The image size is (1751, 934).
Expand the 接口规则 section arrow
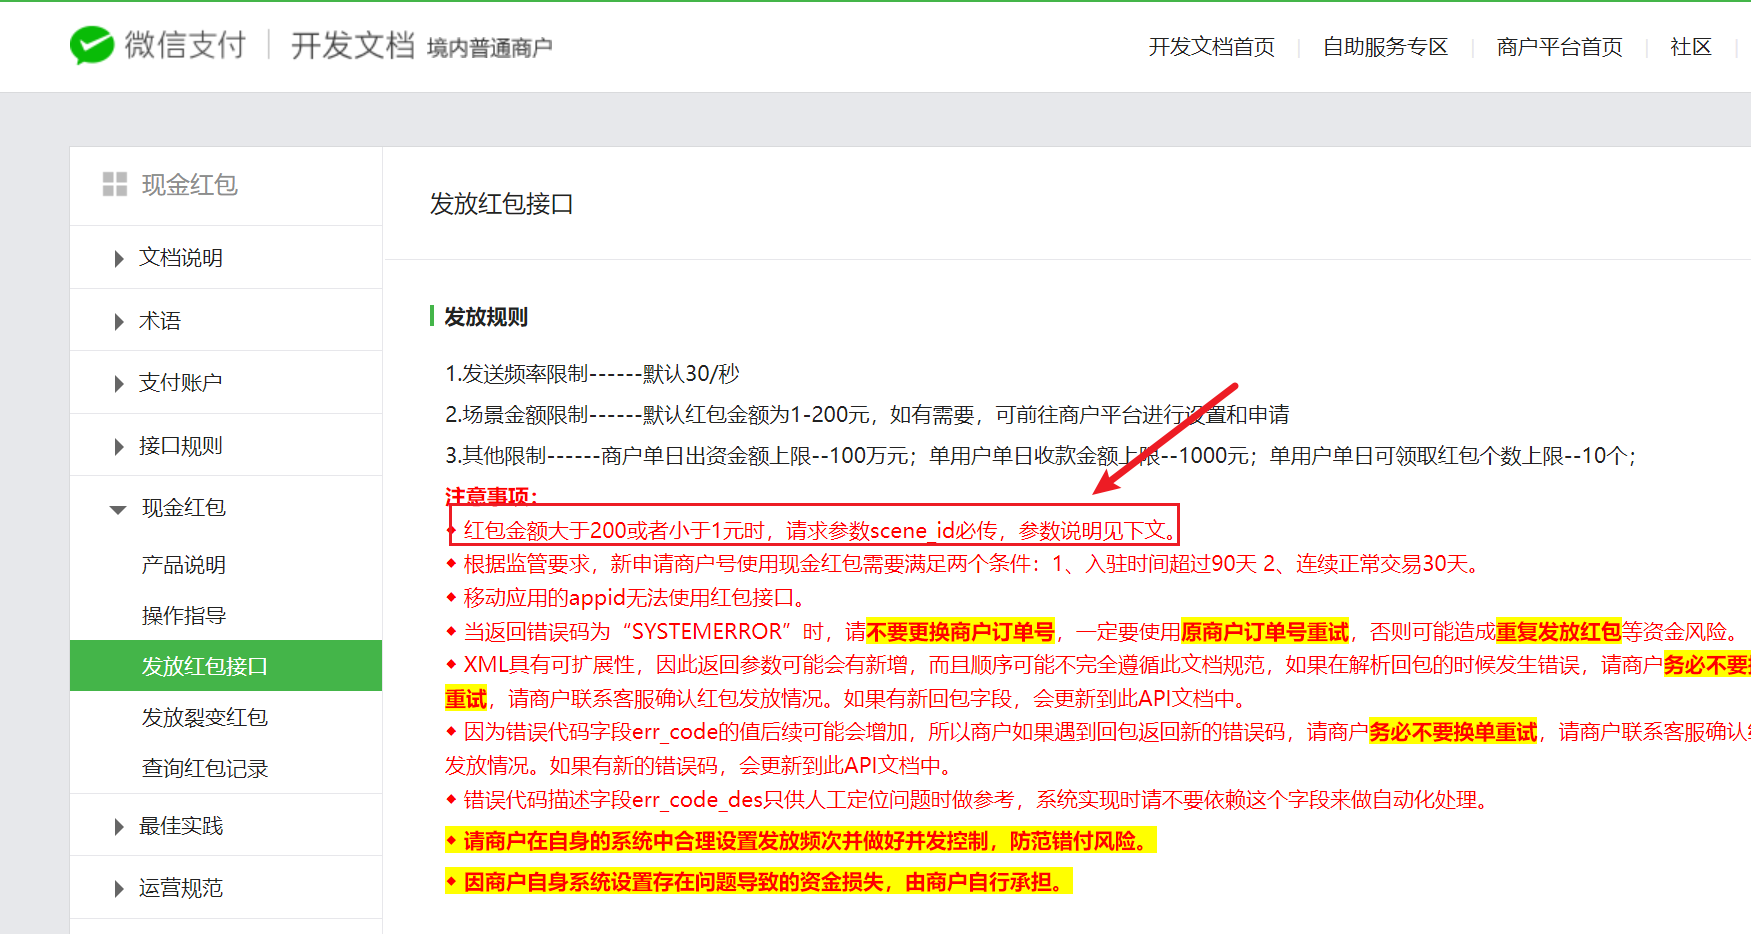119,446
